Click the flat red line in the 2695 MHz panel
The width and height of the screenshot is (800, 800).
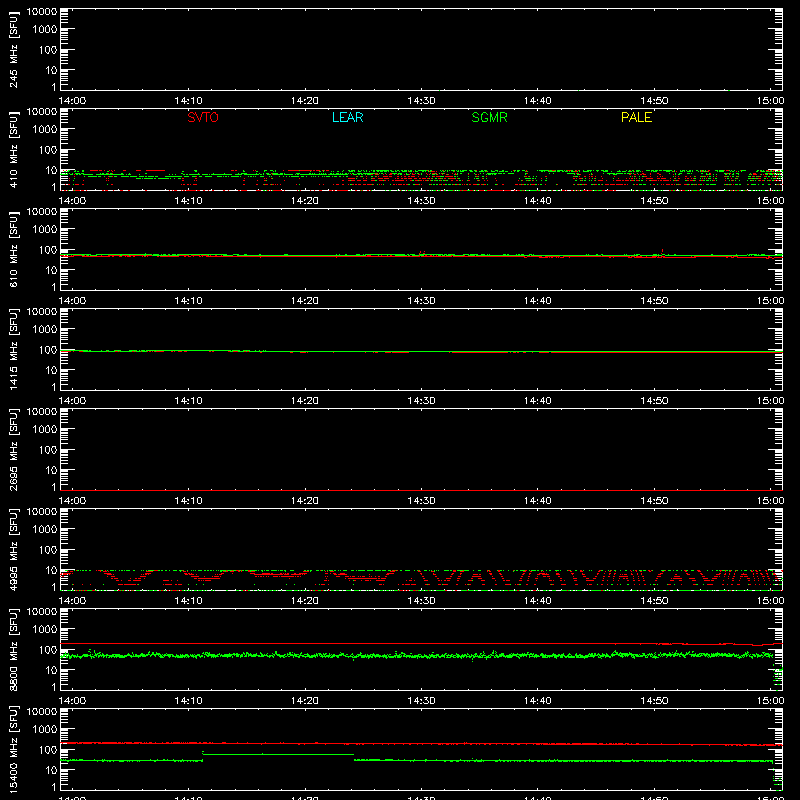click(x=421, y=490)
